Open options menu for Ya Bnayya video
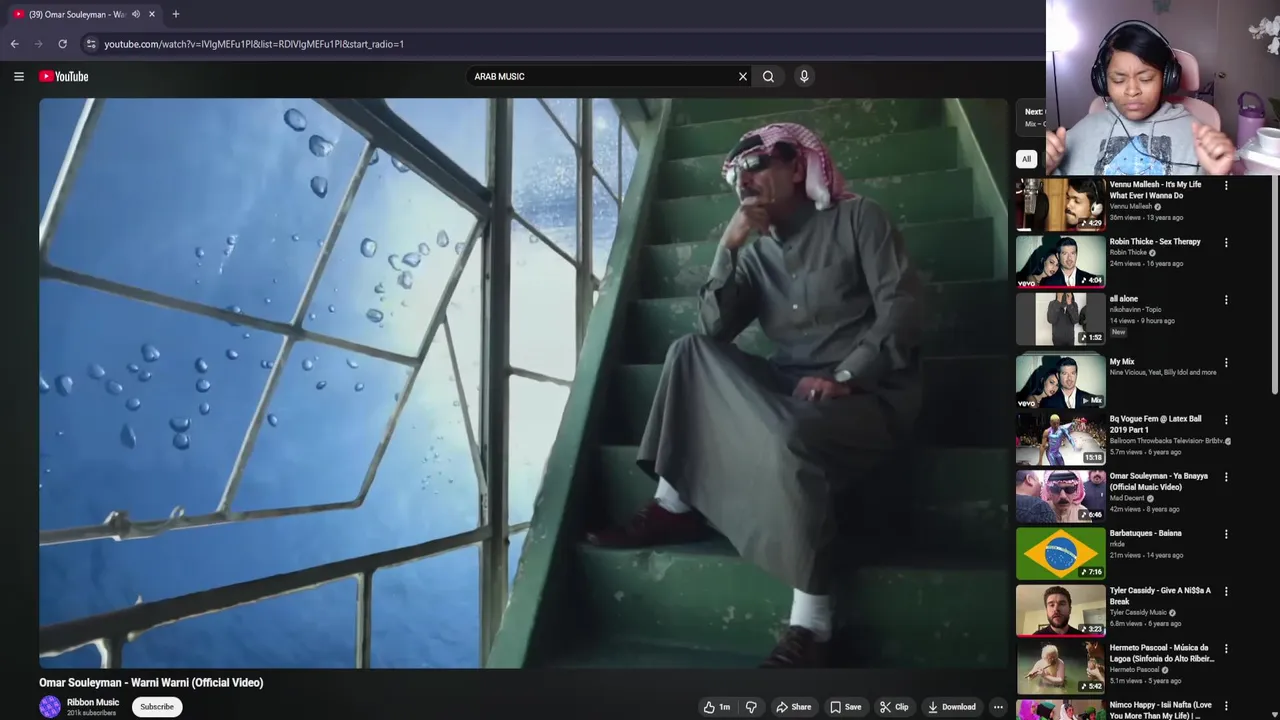1280x720 pixels. pos(1226,476)
